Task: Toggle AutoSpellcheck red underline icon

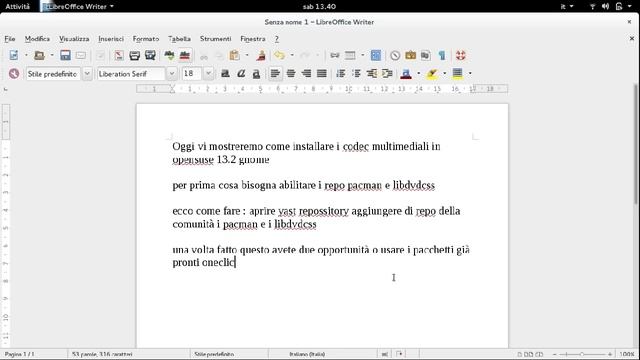Action: click(x=184, y=55)
